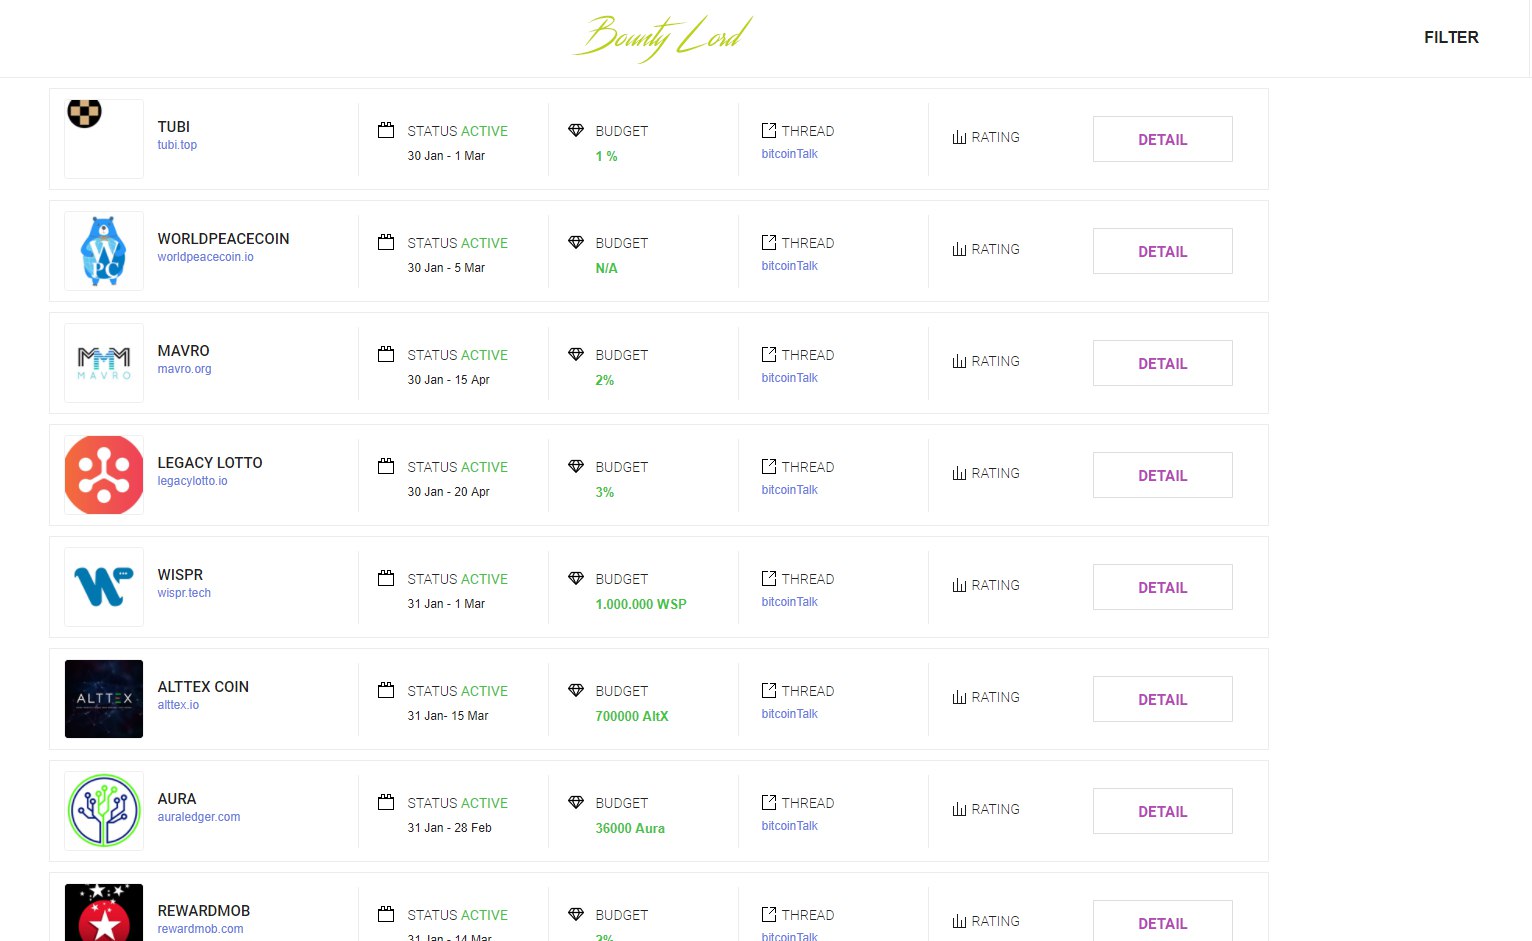Image resolution: width=1532 pixels, height=941 pixels.
Task: Open ALTTEX COIN bitcoinTalk thread link
Action: point(789,714)
